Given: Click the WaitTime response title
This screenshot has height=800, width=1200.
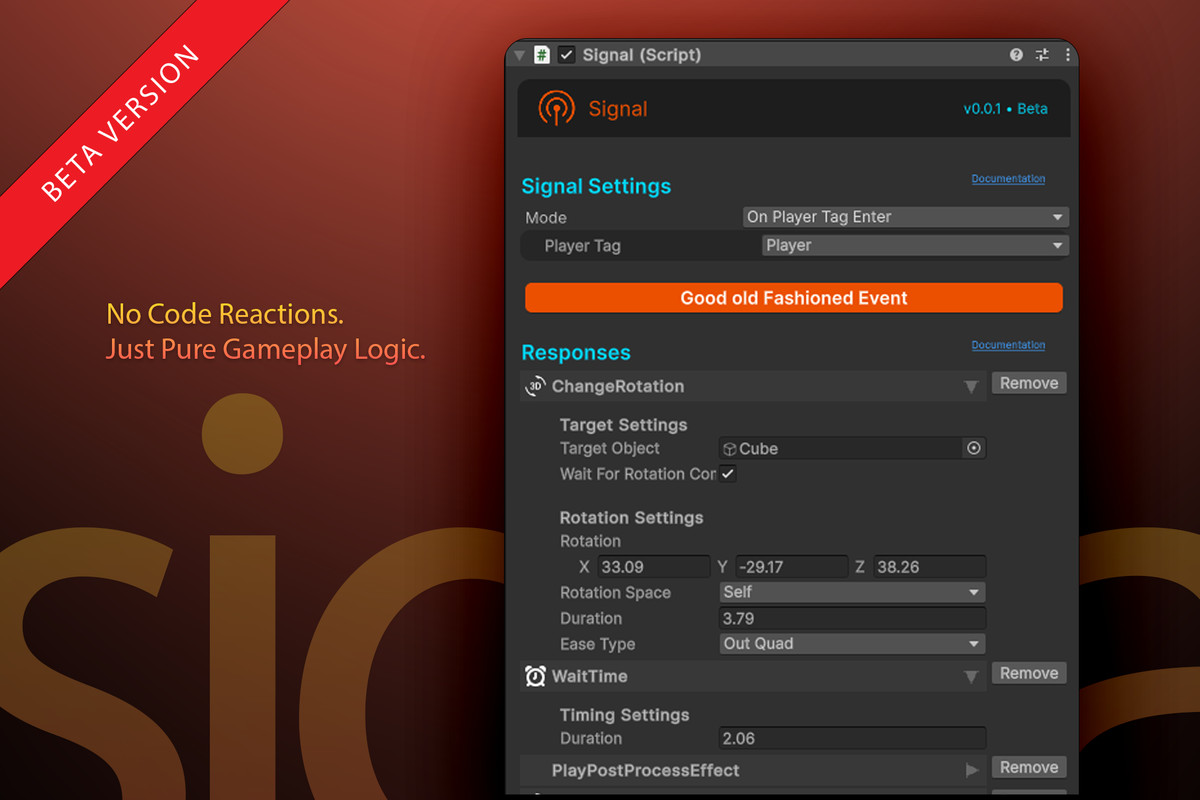Looking at the screenshot, I should click(x=590, y=676).
